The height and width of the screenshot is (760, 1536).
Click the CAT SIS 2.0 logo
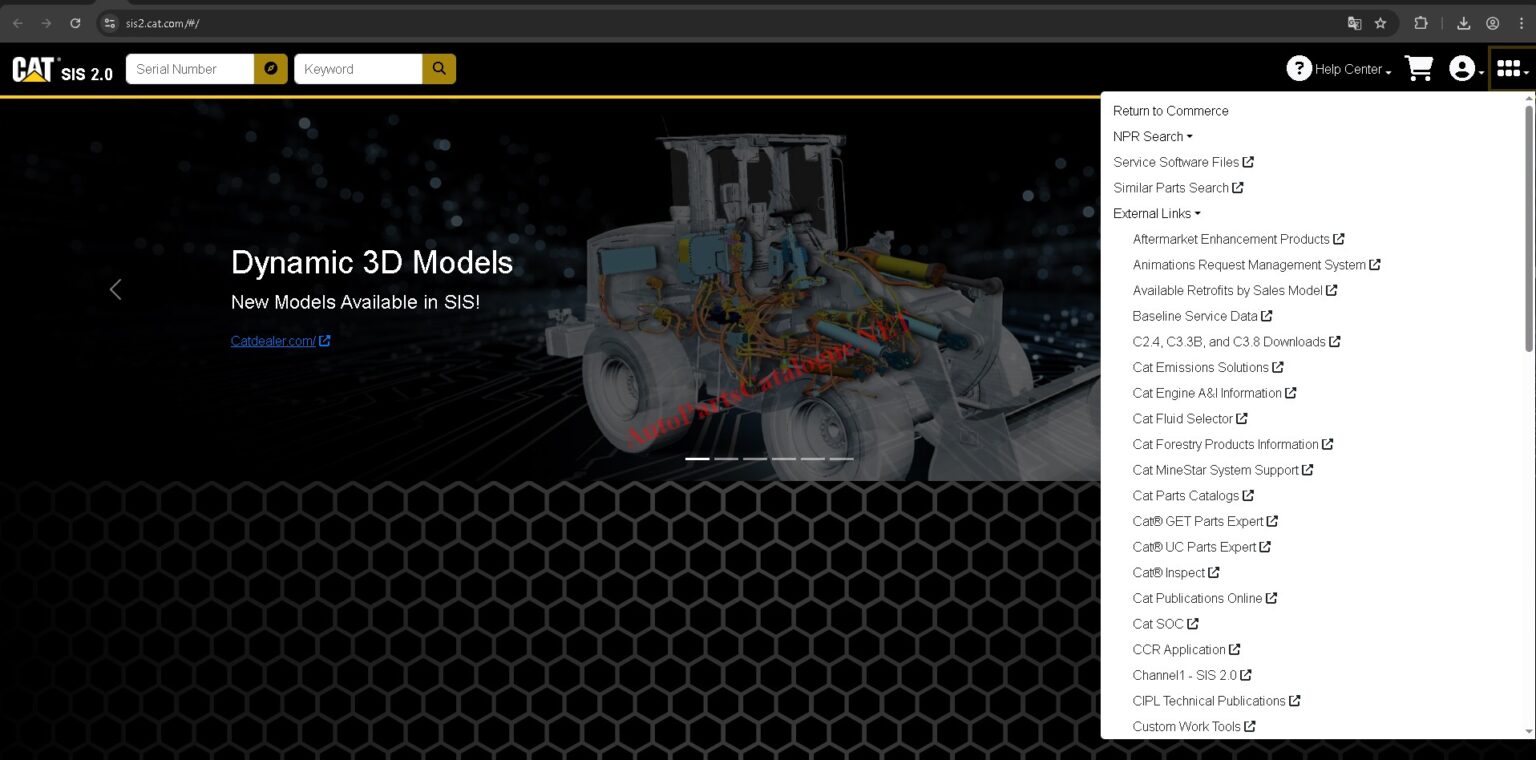62,68
